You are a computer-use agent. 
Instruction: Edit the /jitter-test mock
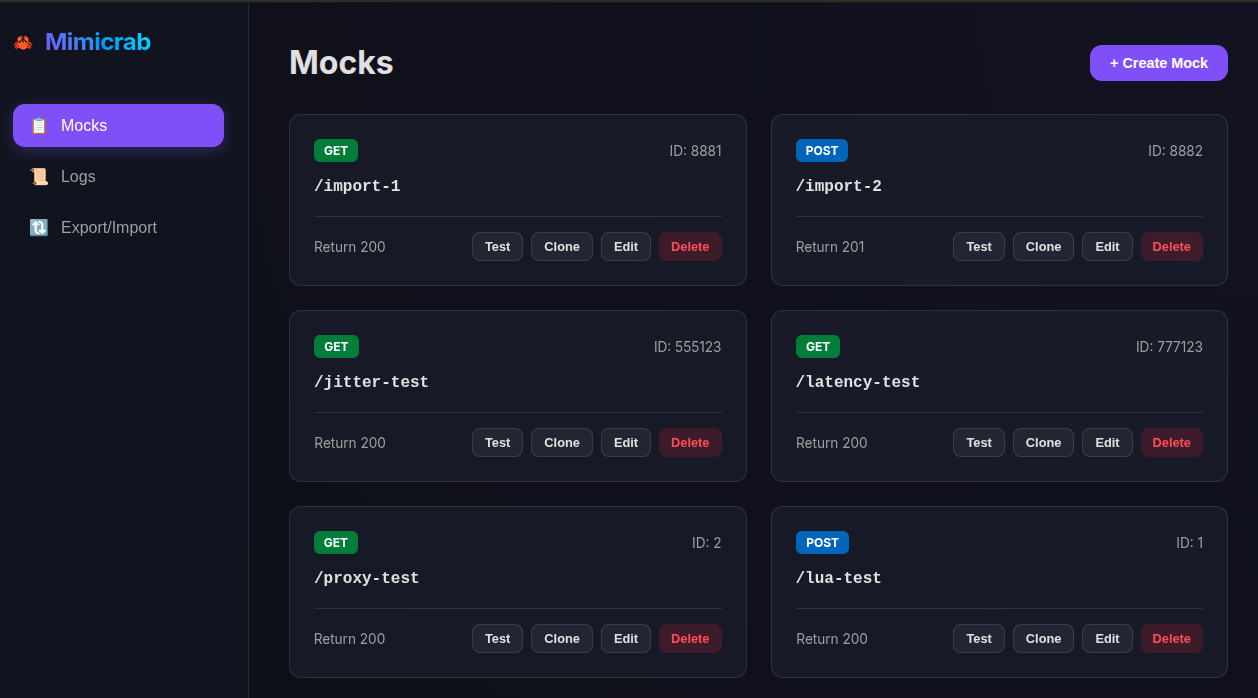[x=625, y=442]
